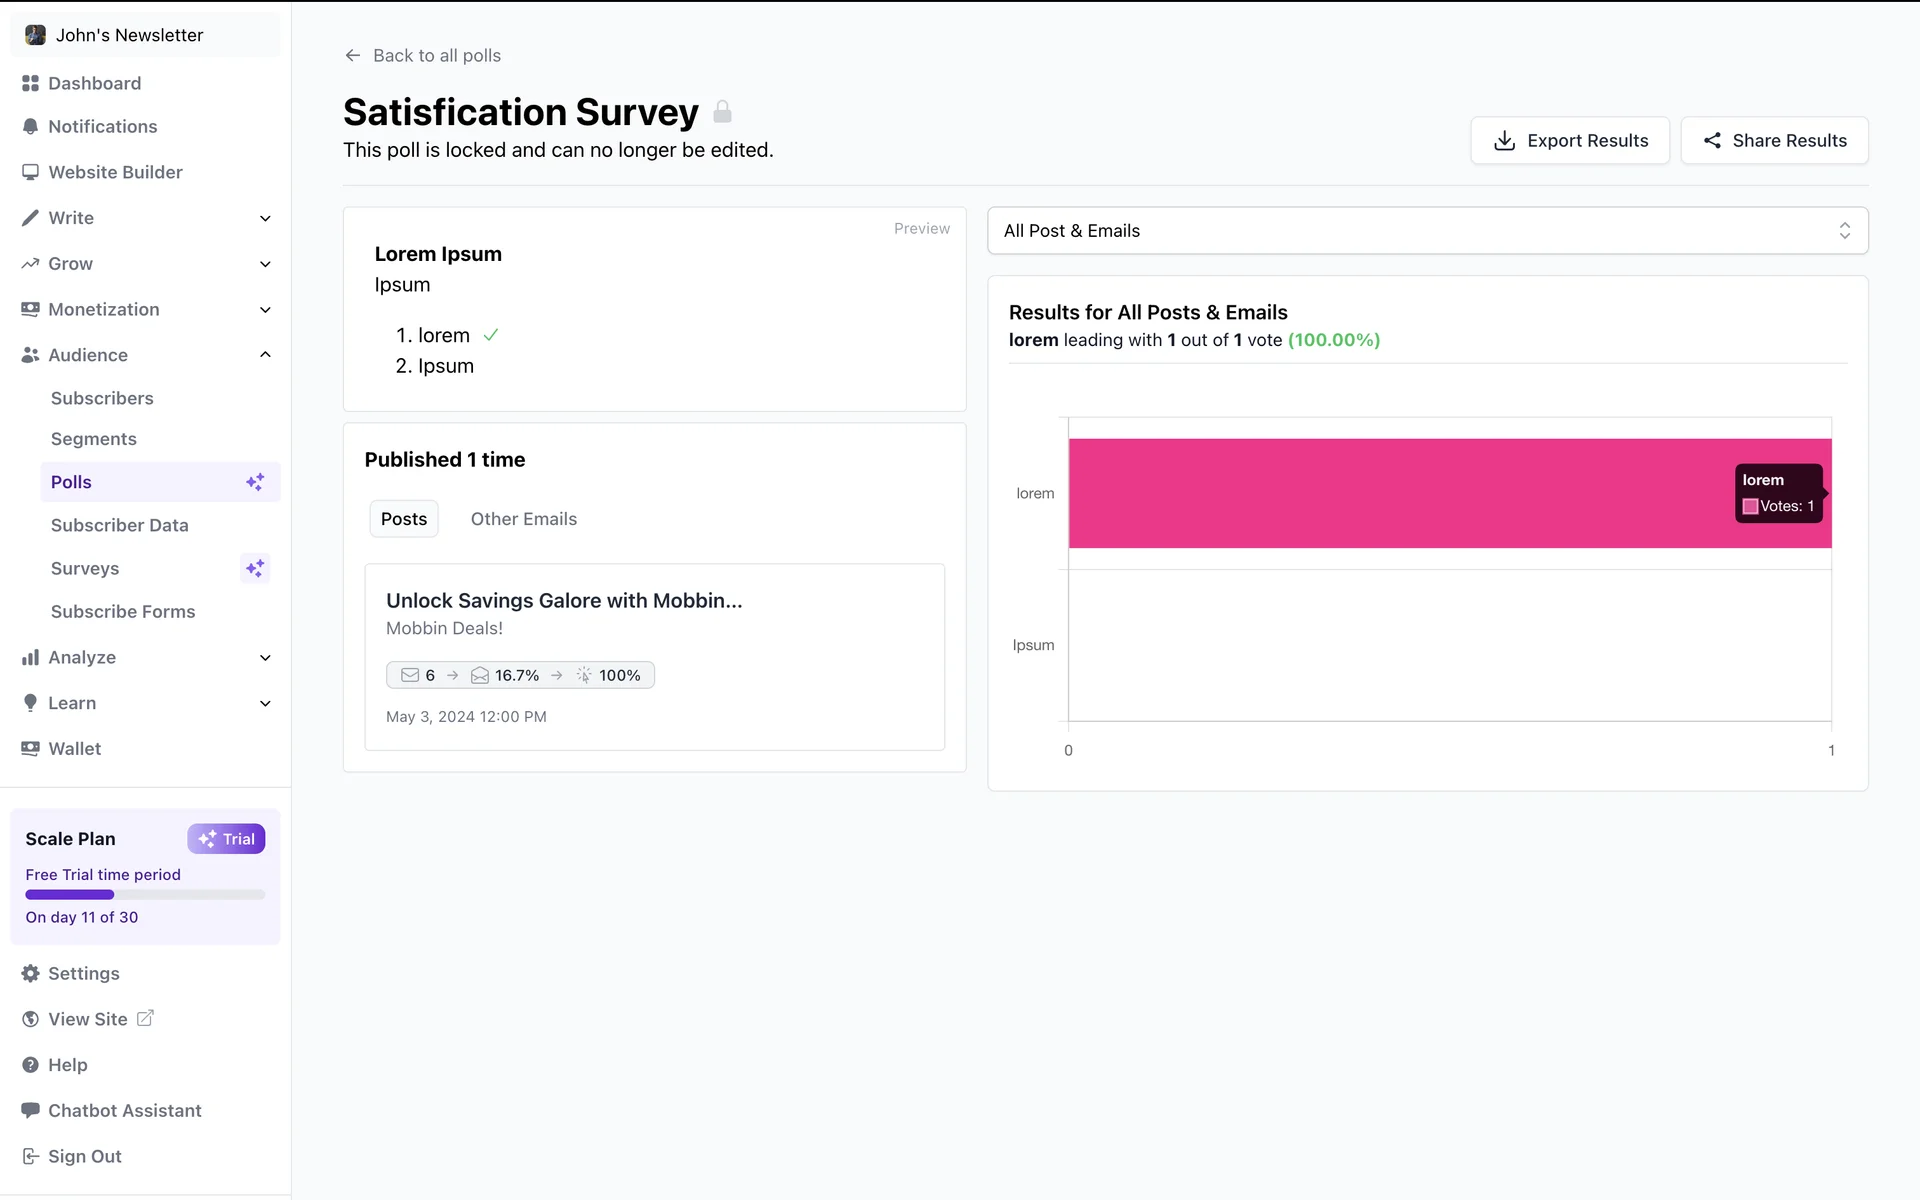Click the Wallet icon in sidebar
Viewport: 1920px width, 1200px height.
[x=30, y=748]
